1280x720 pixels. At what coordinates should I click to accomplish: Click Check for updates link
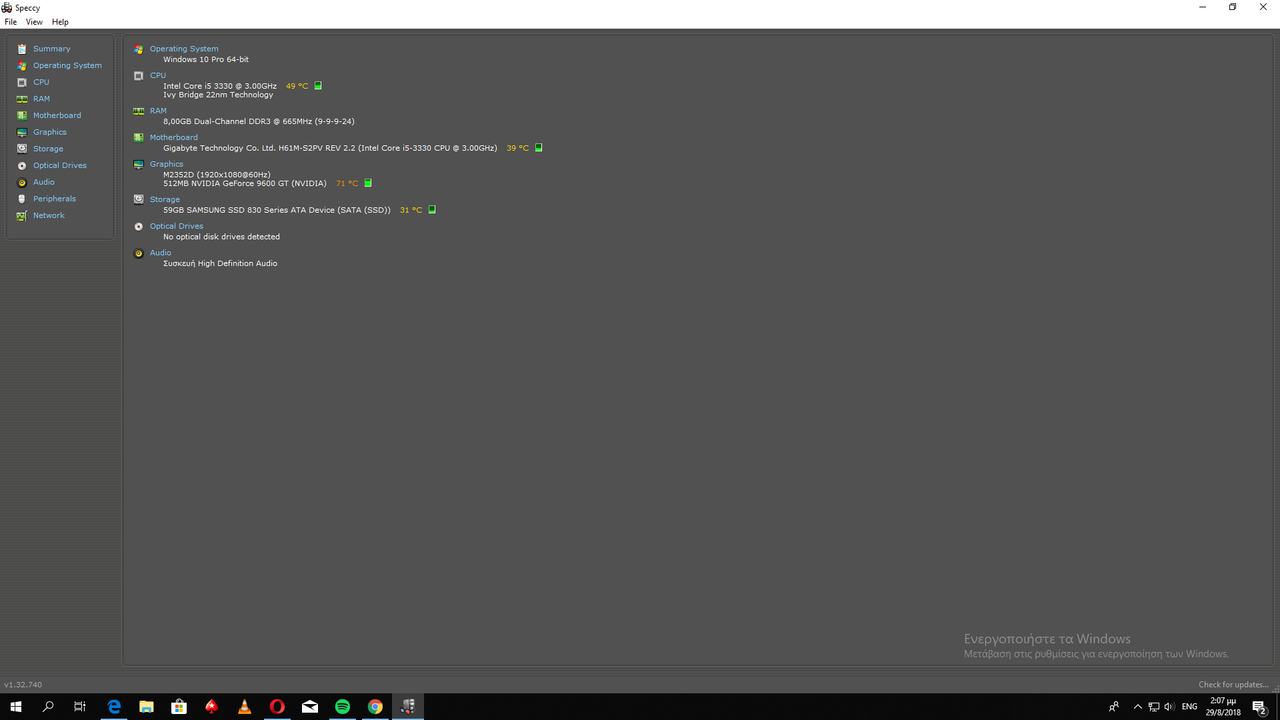pos(1233,685)
